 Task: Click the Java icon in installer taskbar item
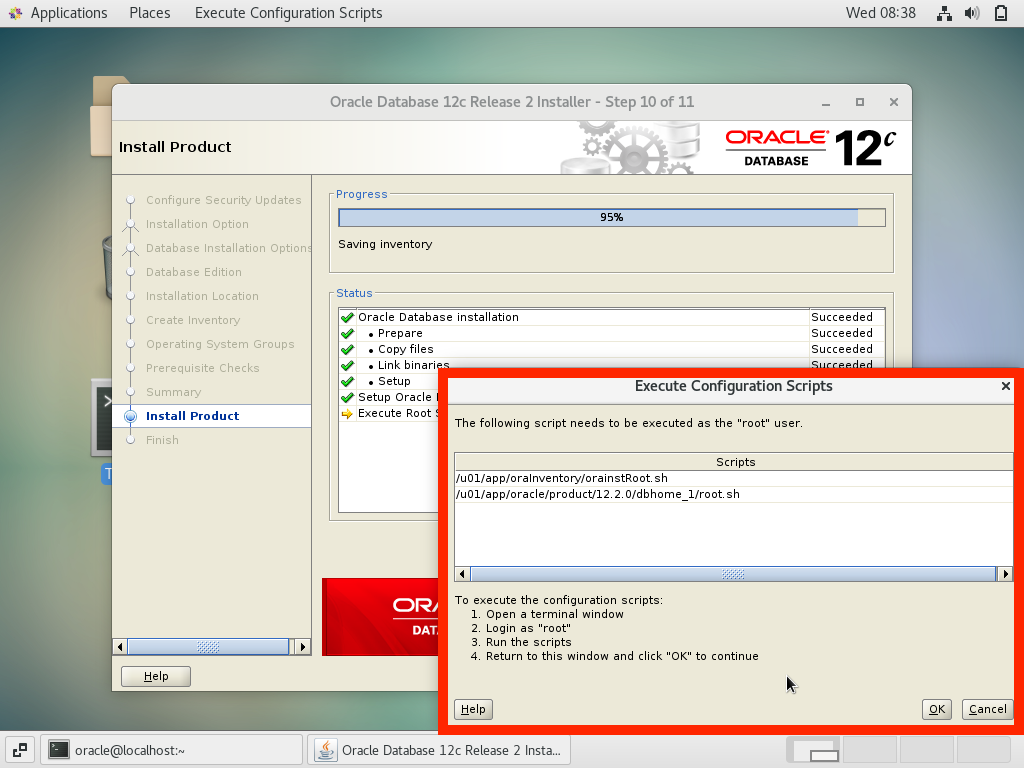tap(326, 750)
